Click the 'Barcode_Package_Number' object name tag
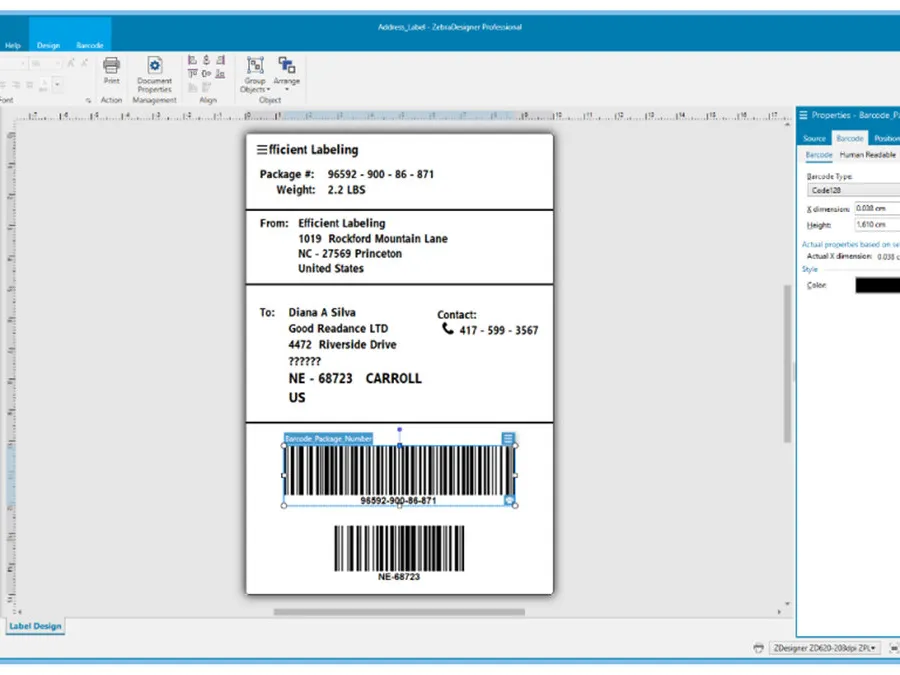The width and height of the screenshot is (900, 675). (328, 439)
